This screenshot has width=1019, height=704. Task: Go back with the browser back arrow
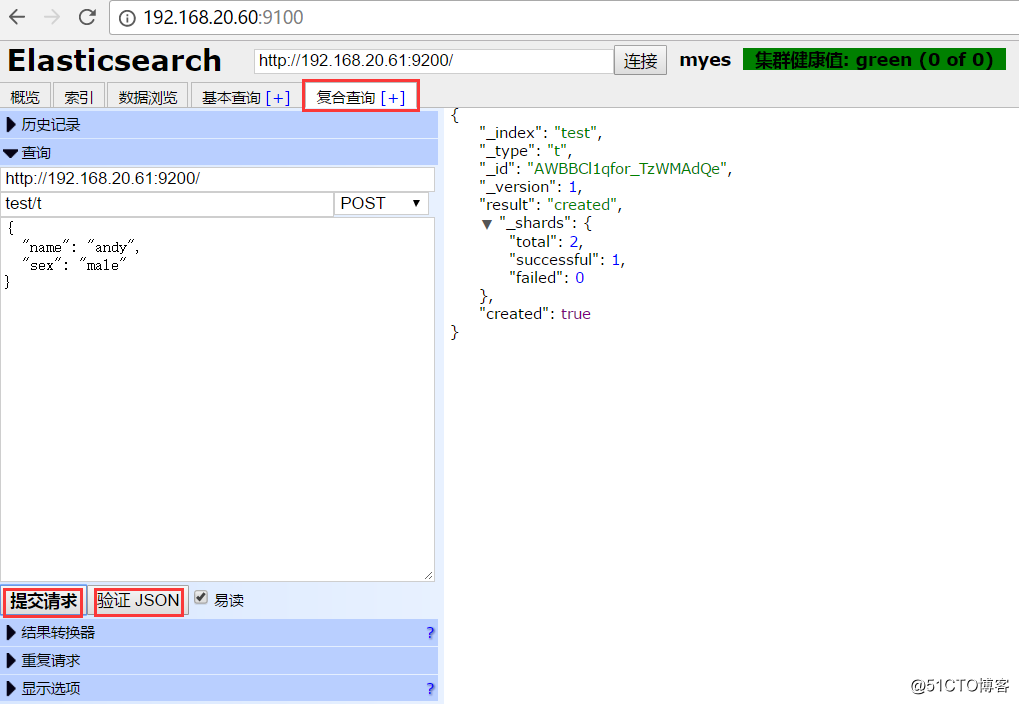coord(17,18)
